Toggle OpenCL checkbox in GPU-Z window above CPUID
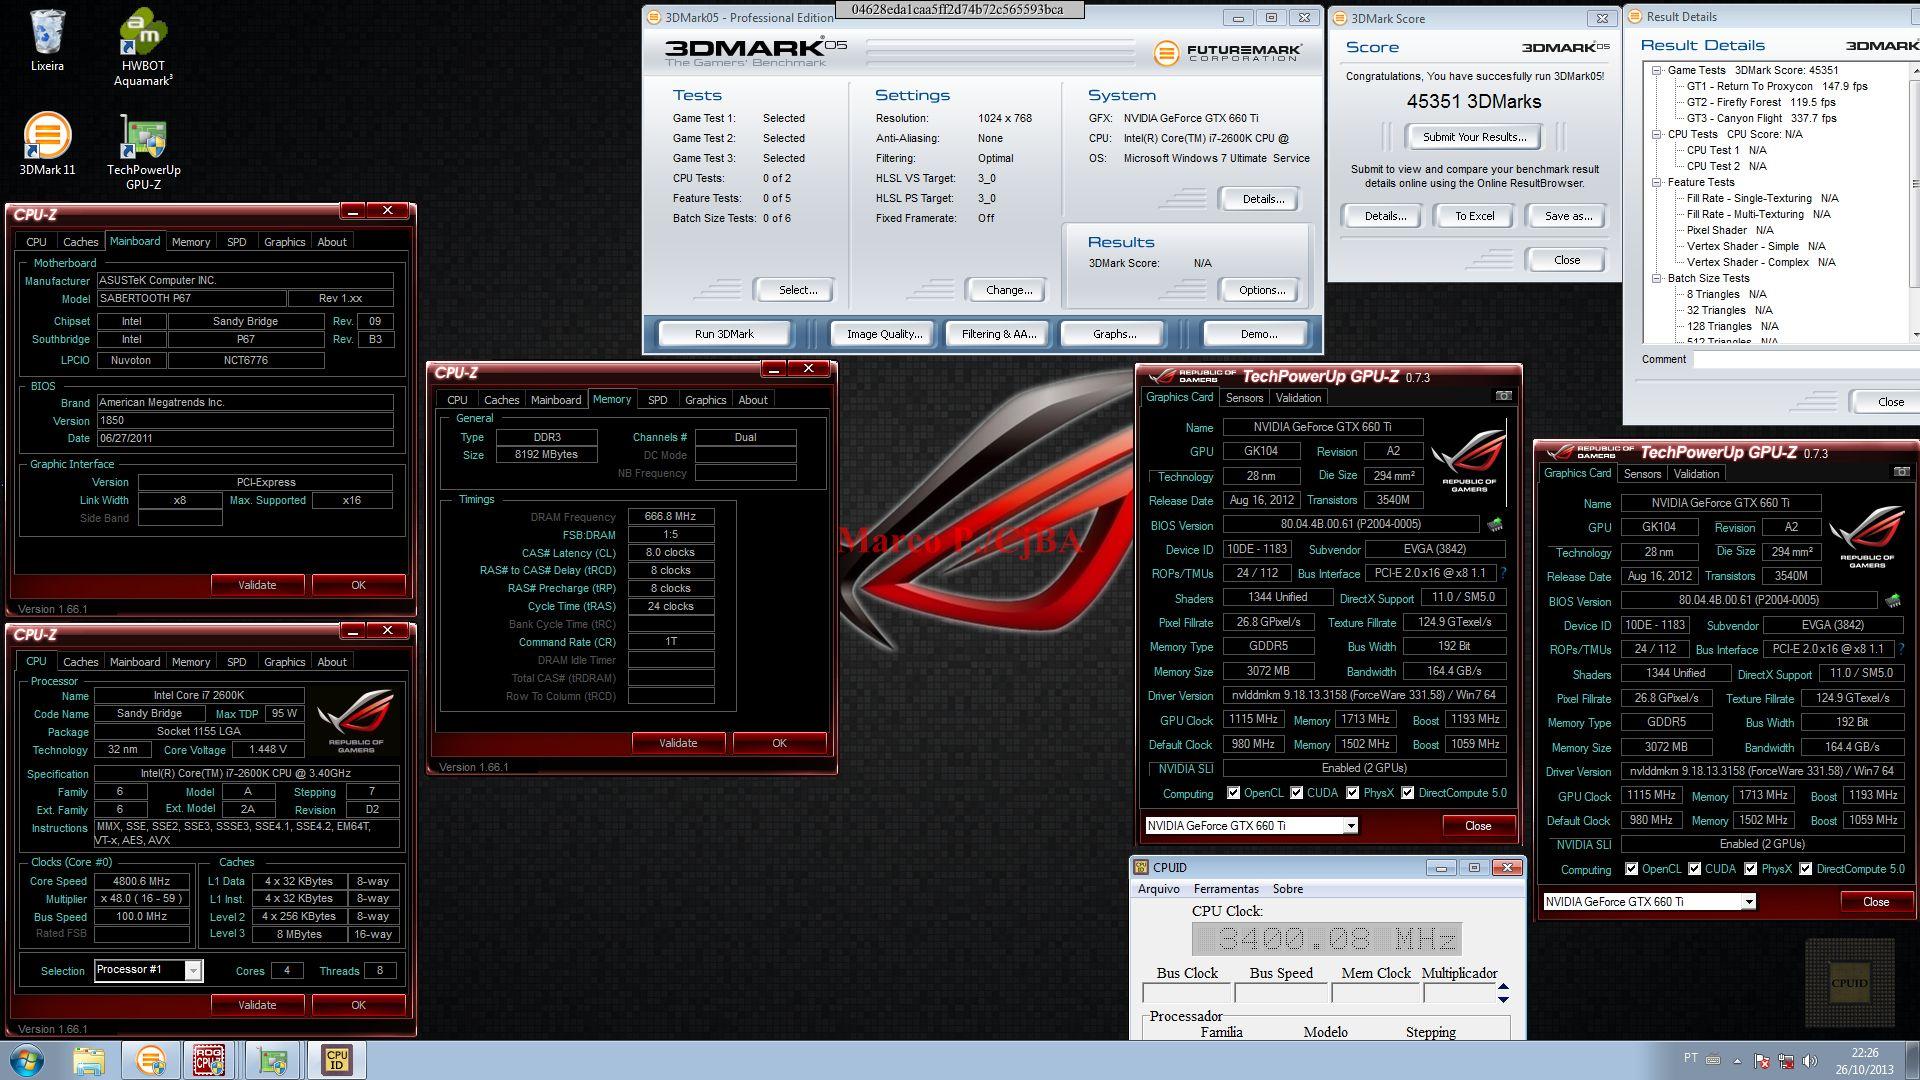 [1234, 793]
